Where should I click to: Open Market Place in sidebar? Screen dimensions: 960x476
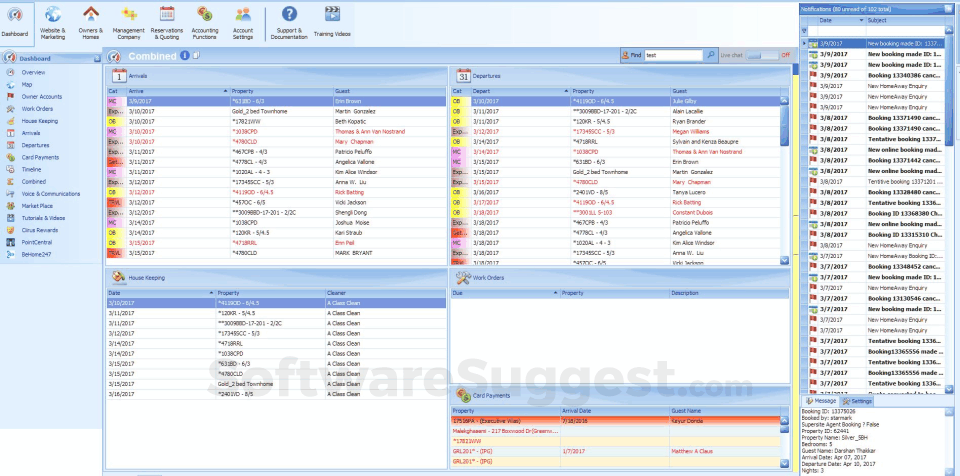click(x=37, y=206)
